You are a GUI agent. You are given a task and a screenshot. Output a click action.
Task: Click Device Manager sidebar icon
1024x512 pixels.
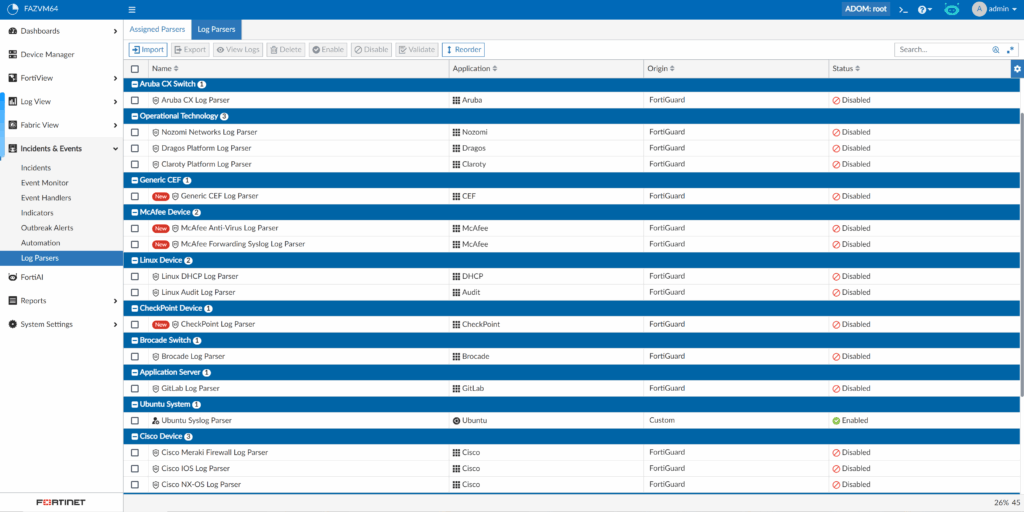[12, 54]
